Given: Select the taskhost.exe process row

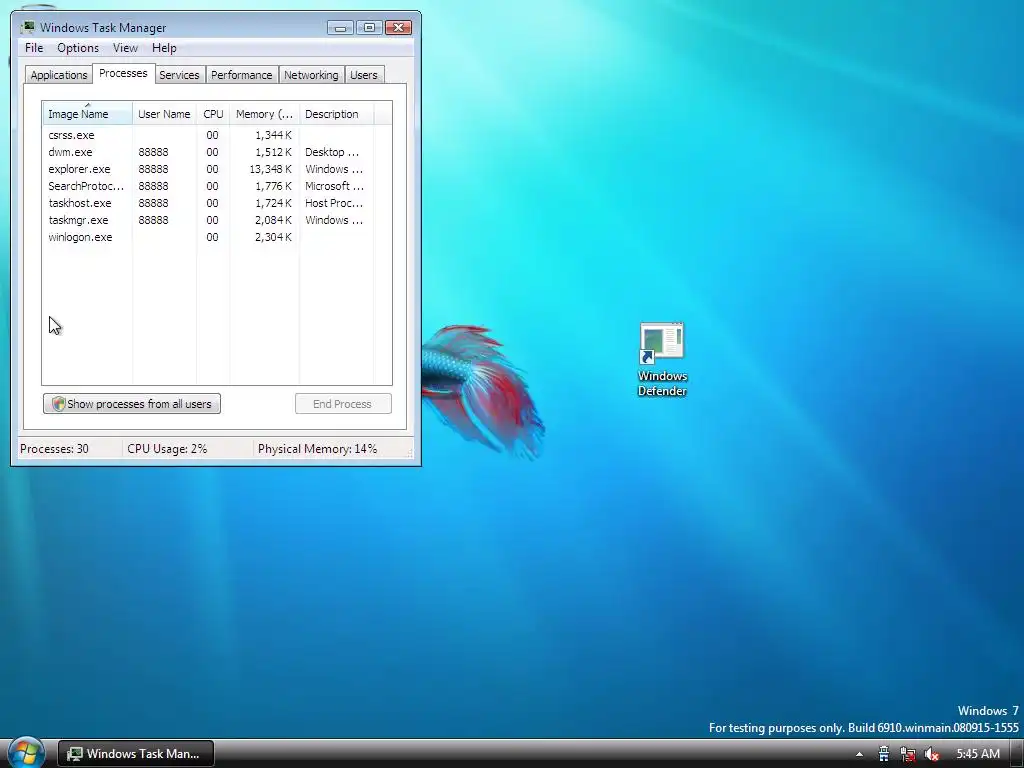Looking at the screenshot, I should [x=209, y=203].
